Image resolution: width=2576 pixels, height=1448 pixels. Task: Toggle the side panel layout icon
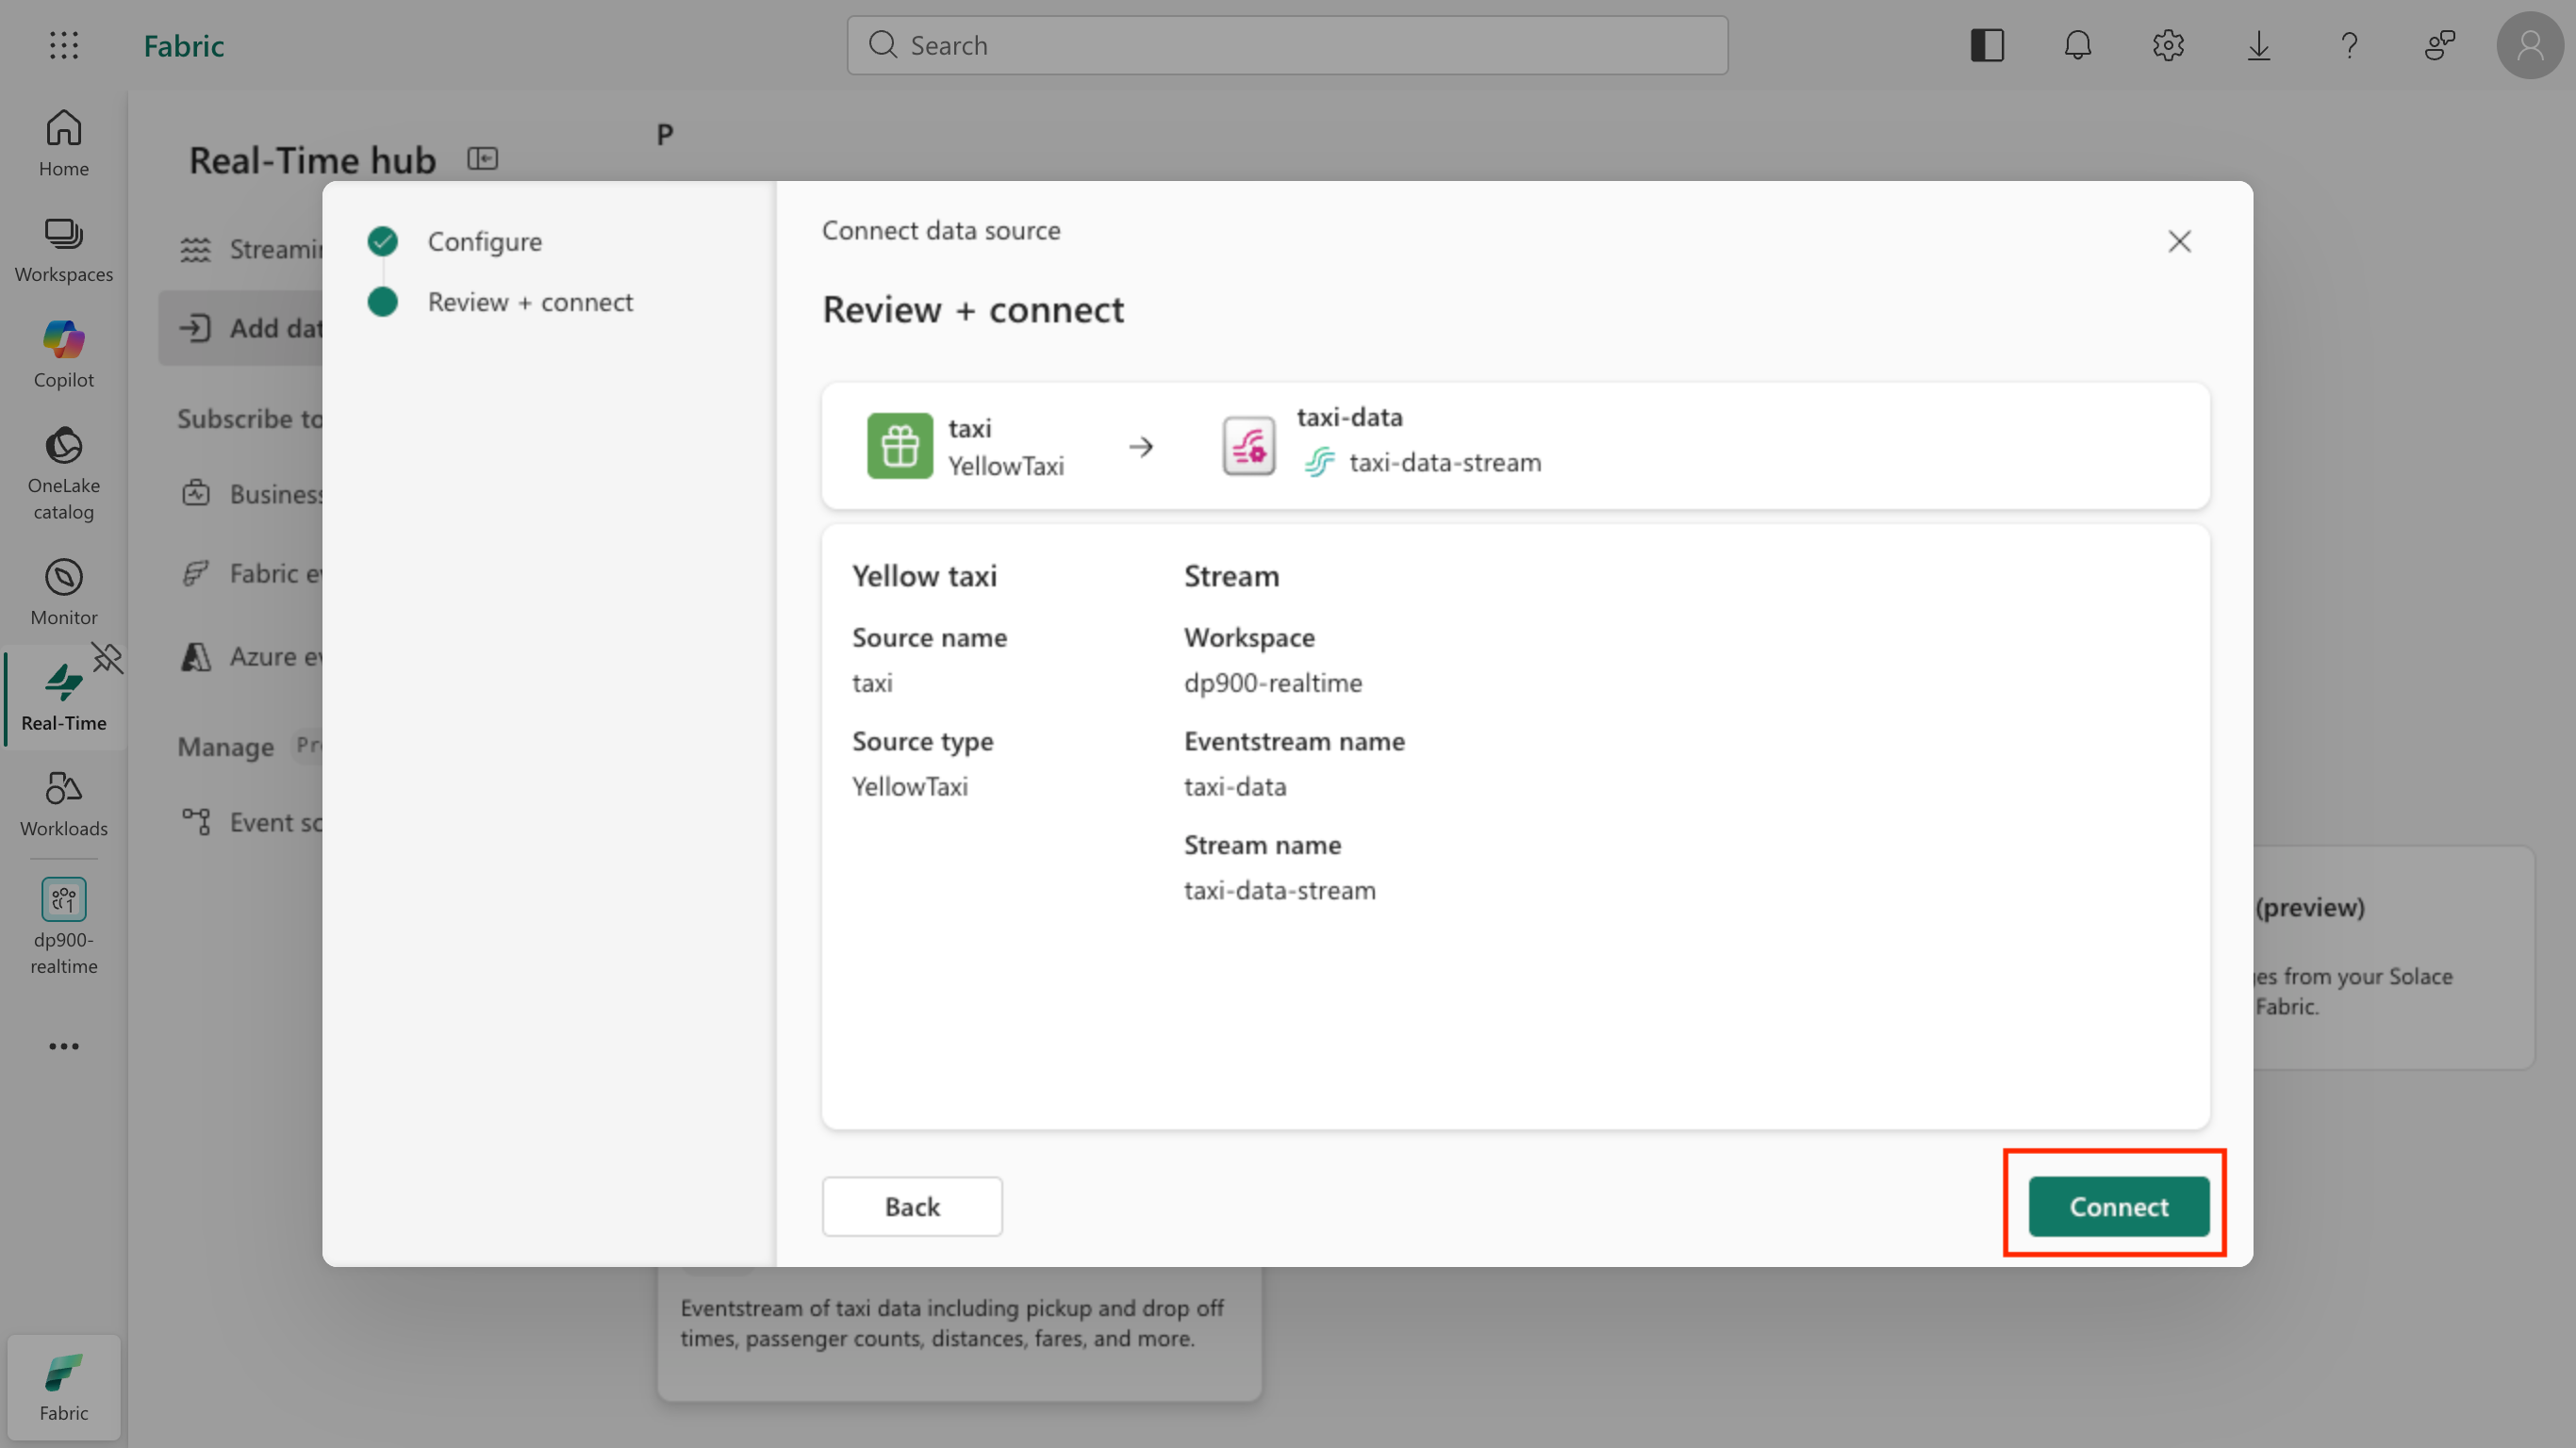point(1987,45)
